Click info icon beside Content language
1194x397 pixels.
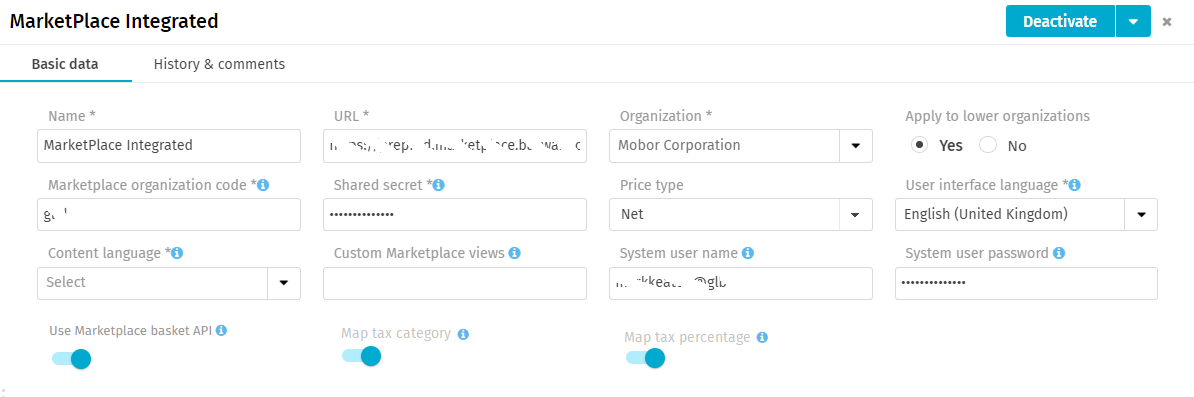[x=178, y=253]
